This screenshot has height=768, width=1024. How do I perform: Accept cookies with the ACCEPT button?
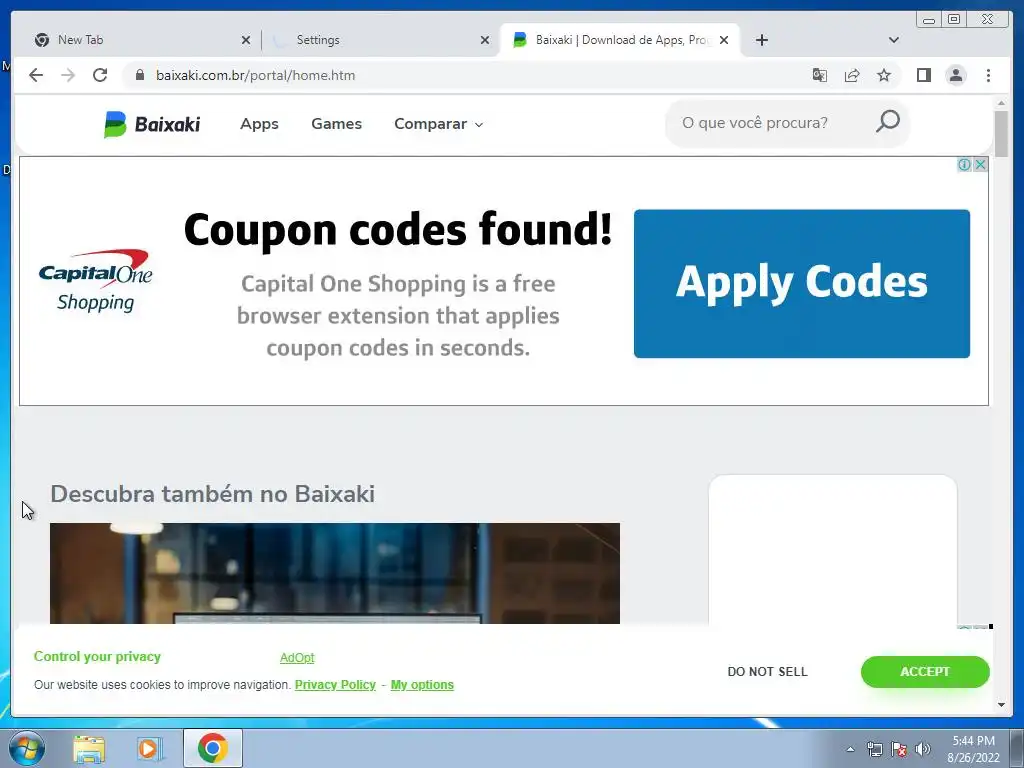[925, 671]
